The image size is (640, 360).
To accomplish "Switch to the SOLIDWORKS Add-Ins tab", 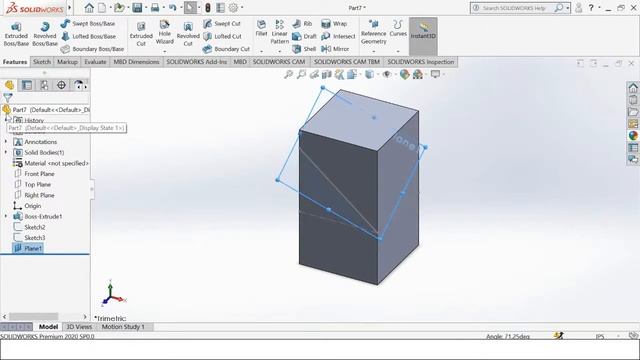I will (197, 62).
